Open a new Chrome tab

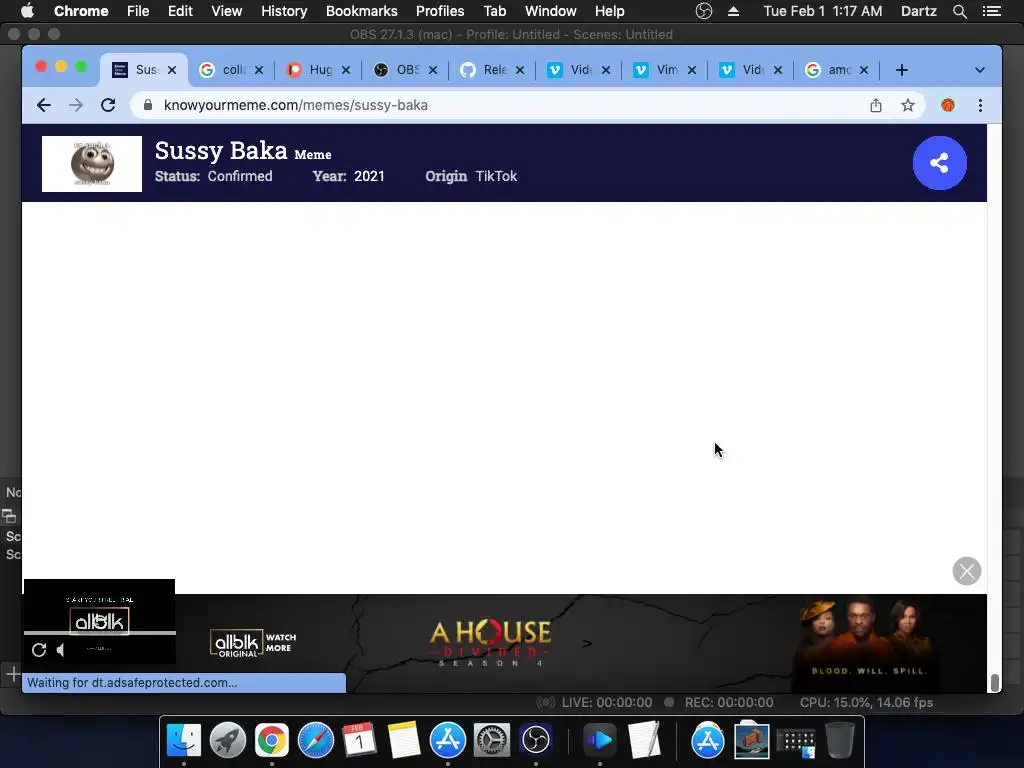tap(902, 70)
